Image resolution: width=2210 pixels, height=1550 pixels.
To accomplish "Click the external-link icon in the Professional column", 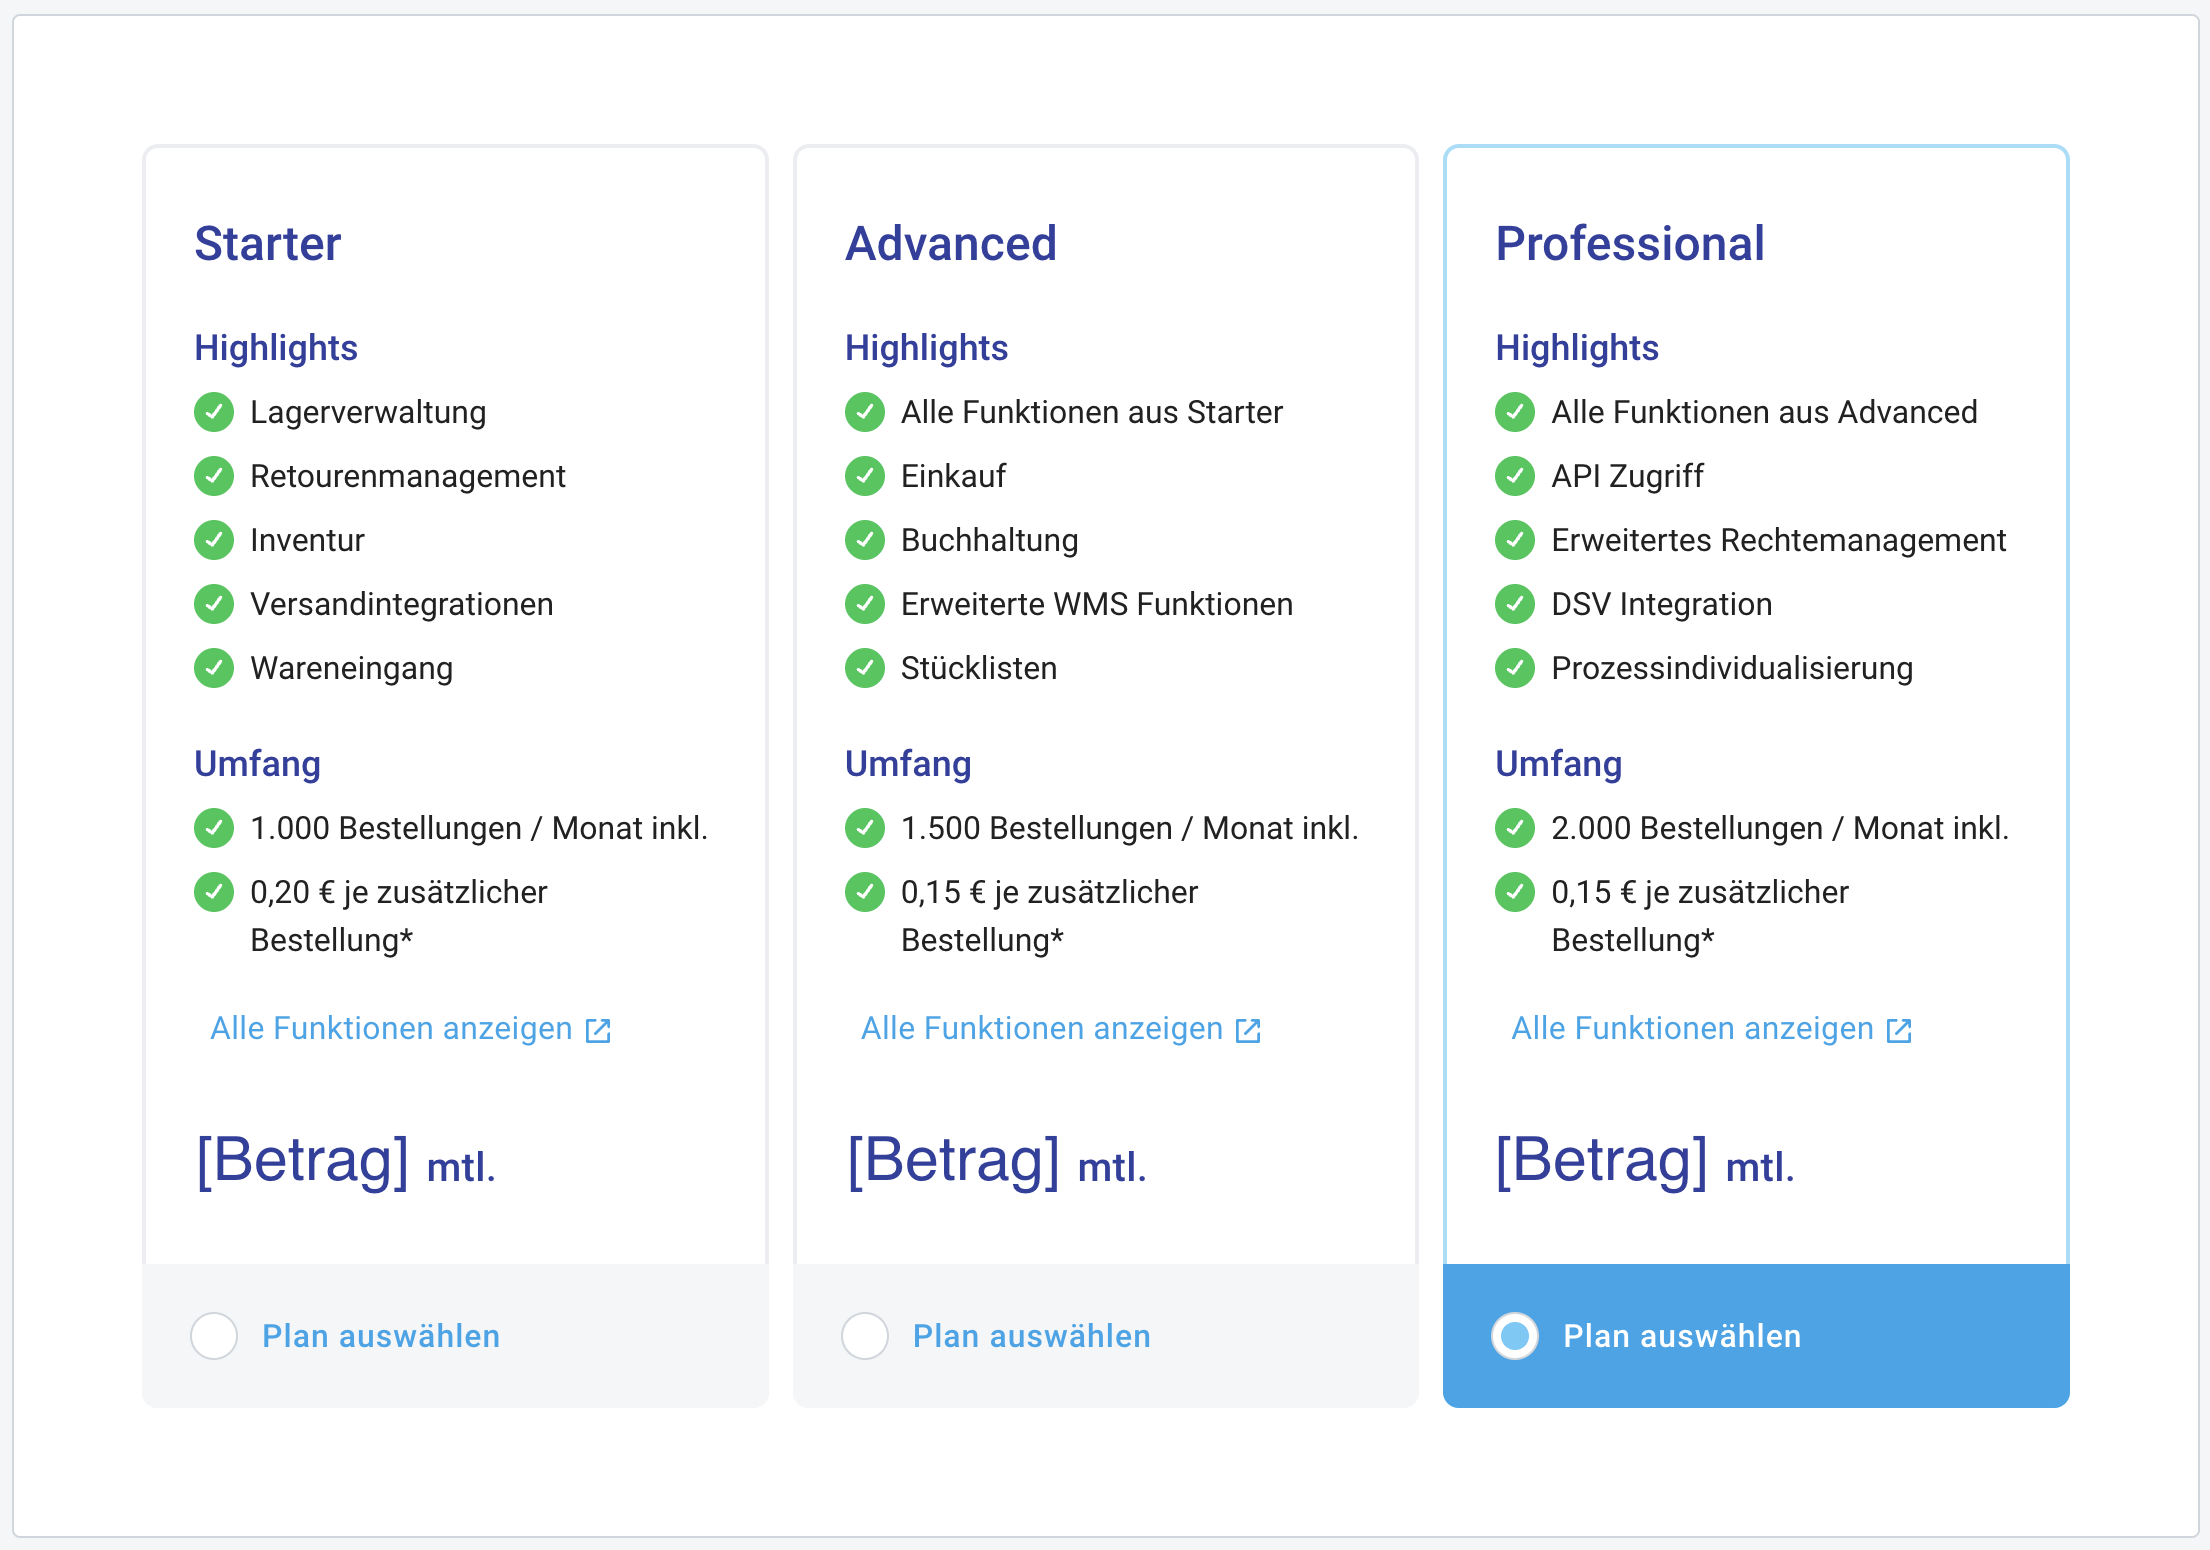I will (x=1898, y=1028).
